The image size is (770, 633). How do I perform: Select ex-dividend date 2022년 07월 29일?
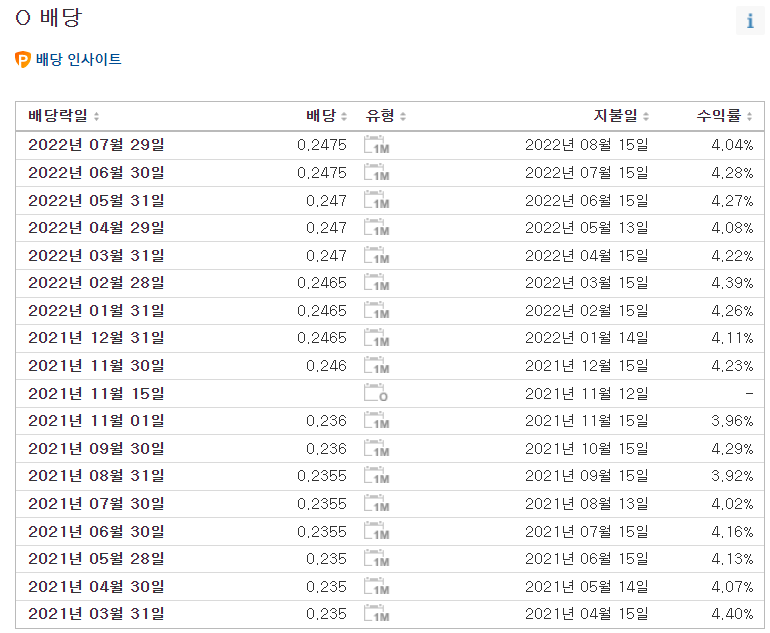pos(96,145)
